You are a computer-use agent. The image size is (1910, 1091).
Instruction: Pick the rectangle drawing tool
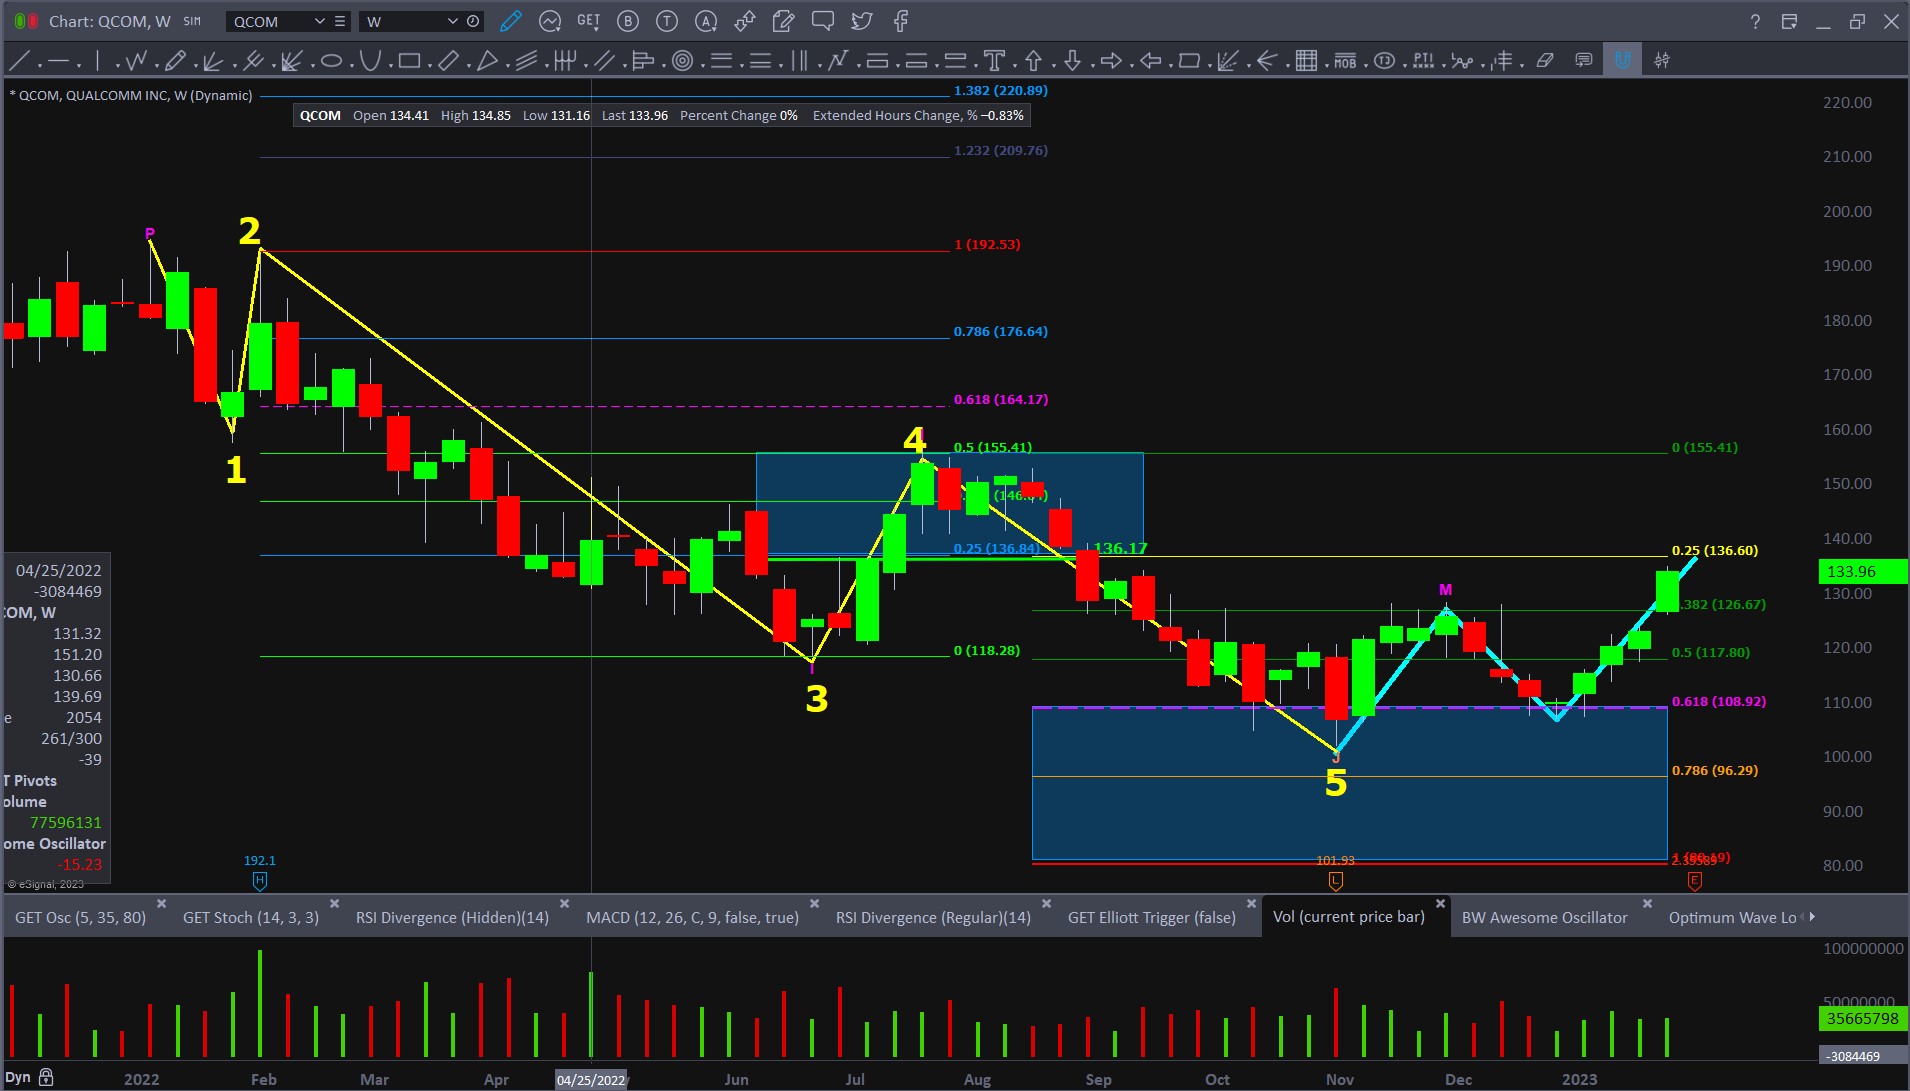(409, 61)
